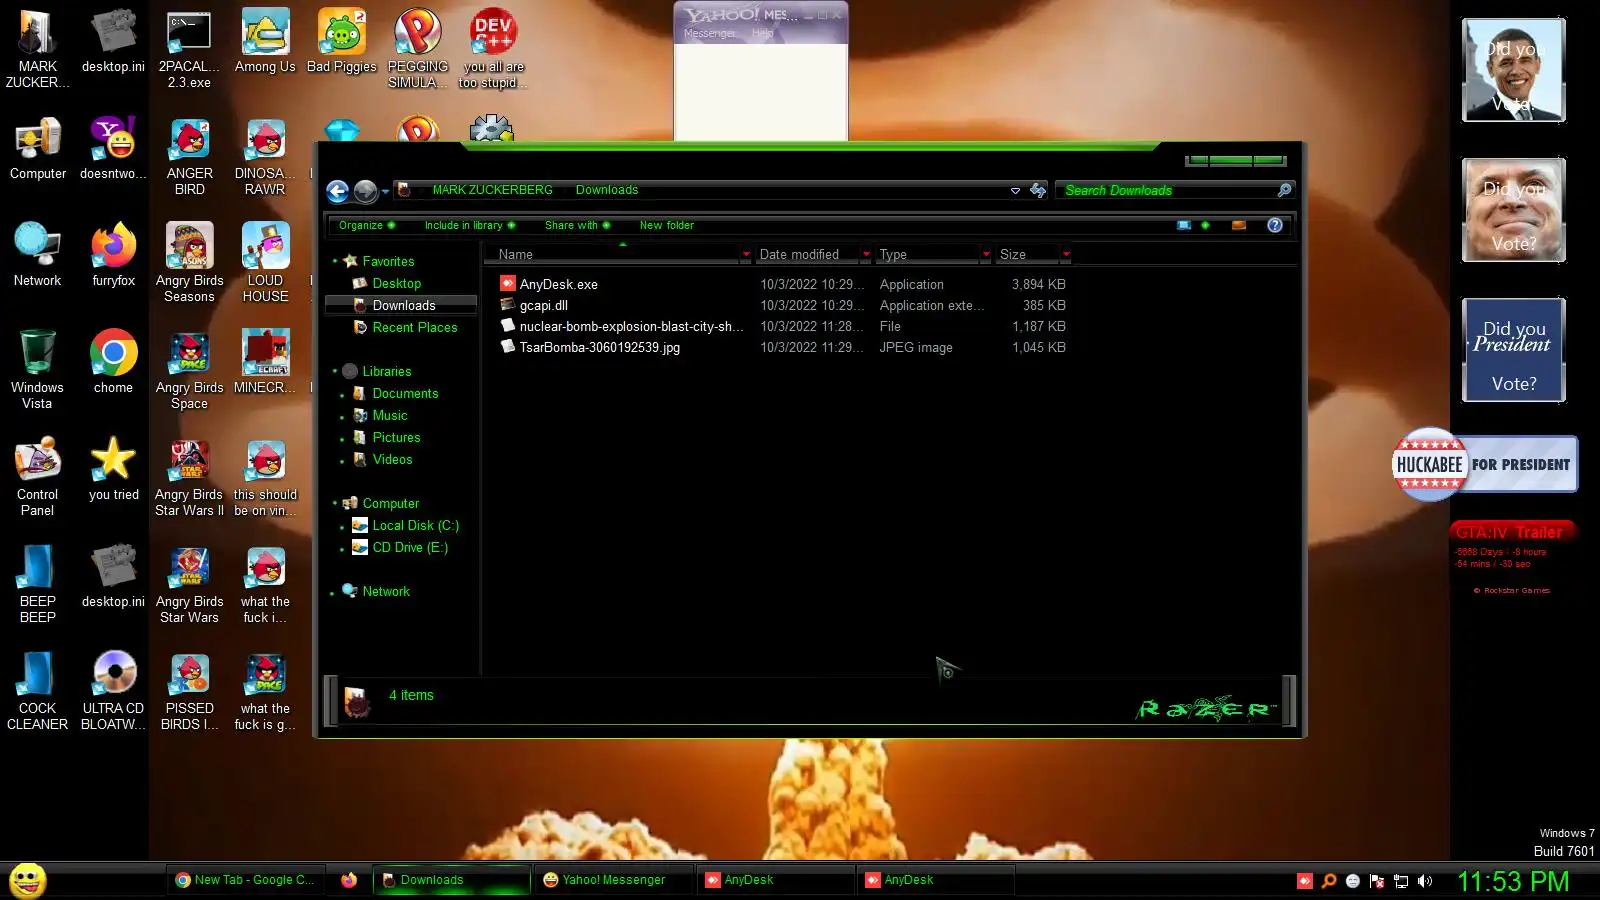The width and height of the screenshot is (1600, 900).
Task: Click the network tray icon
Action: [x=1401, y=881]
